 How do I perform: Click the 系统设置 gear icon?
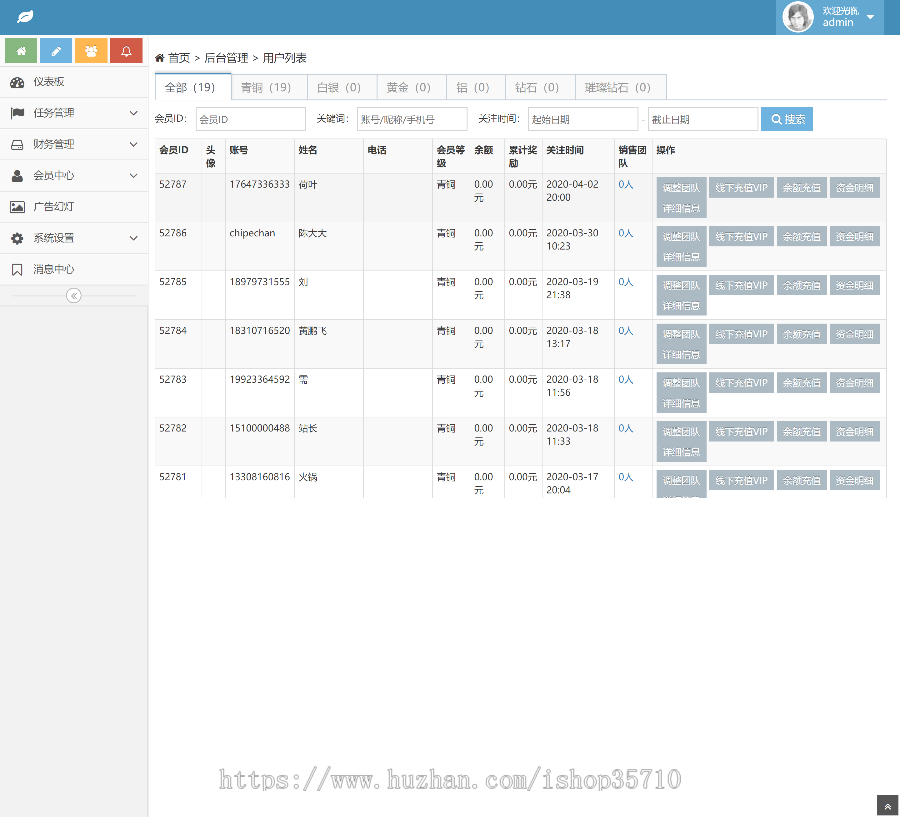(17, 238)
